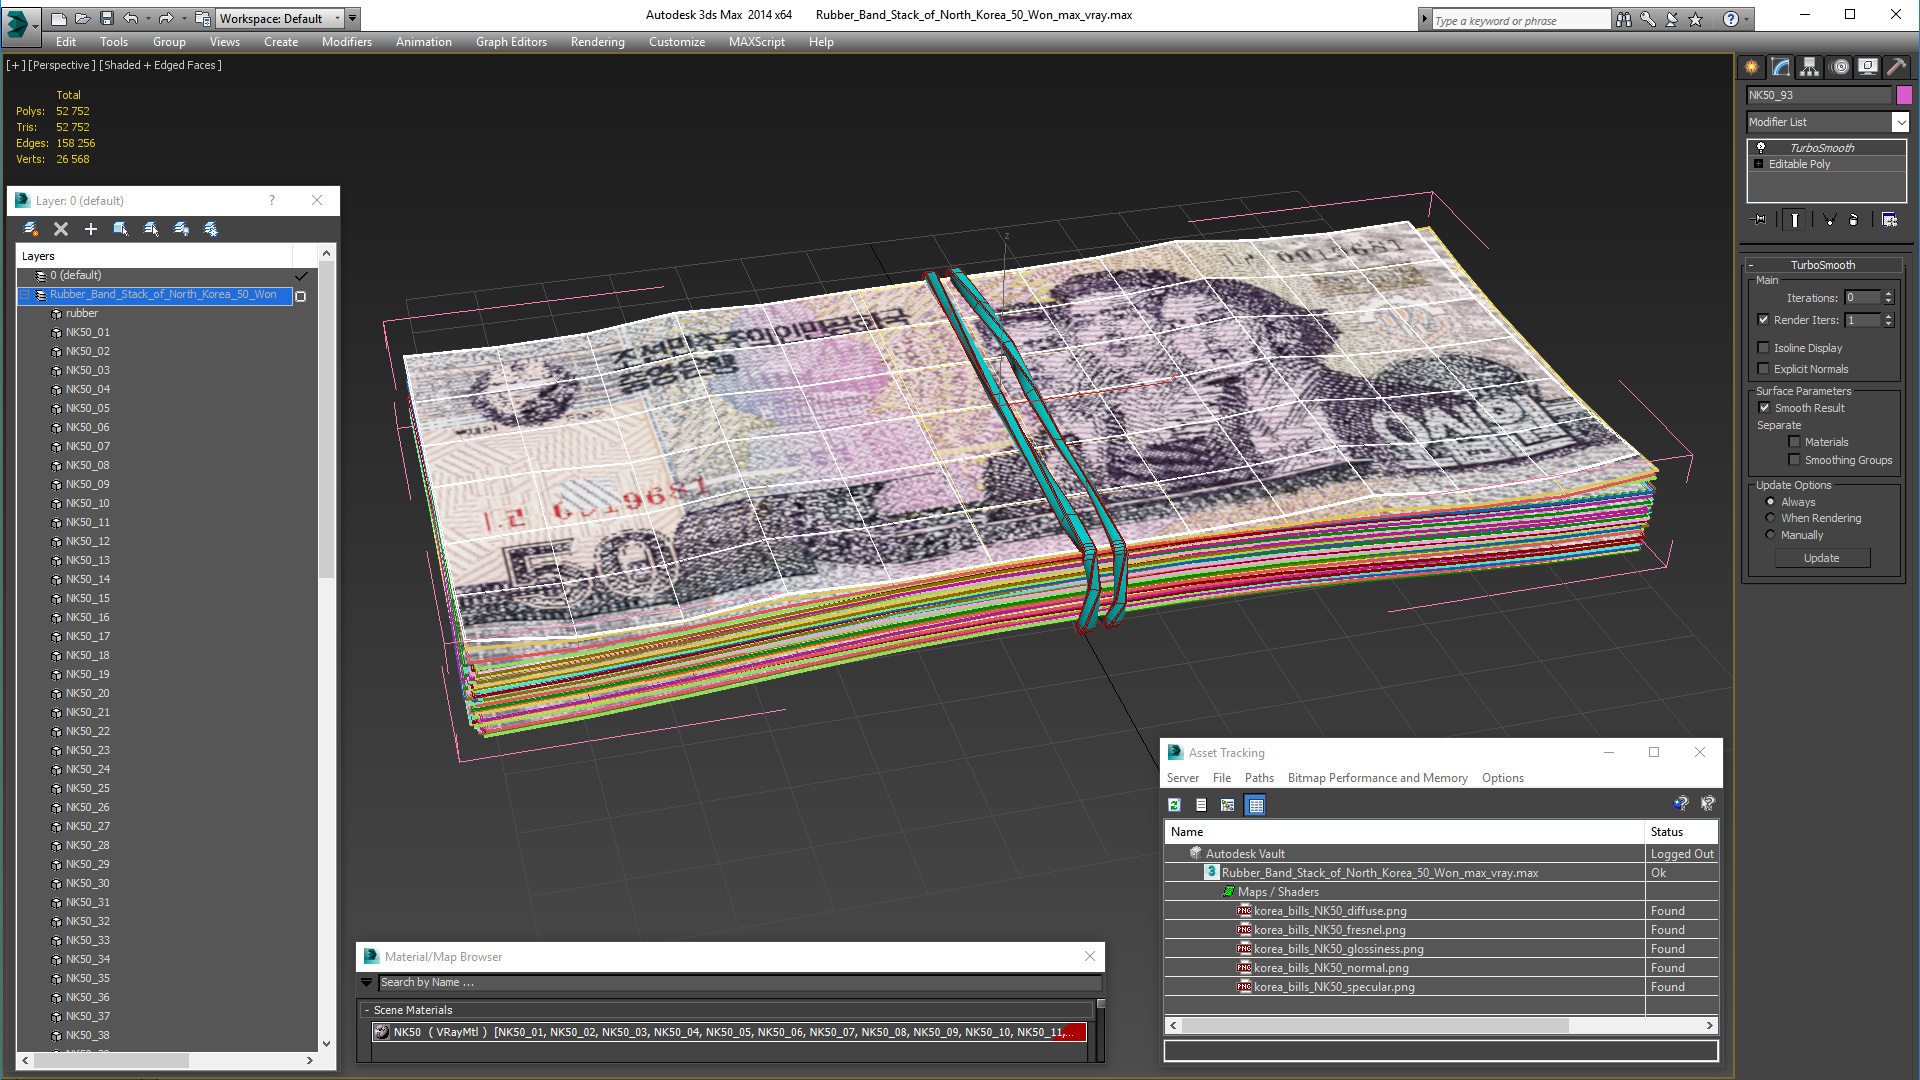This screenshot has height=1080, width=1920.
Task: Click the Shaded + Edged Faces viewport label
Action: (160, 65)
